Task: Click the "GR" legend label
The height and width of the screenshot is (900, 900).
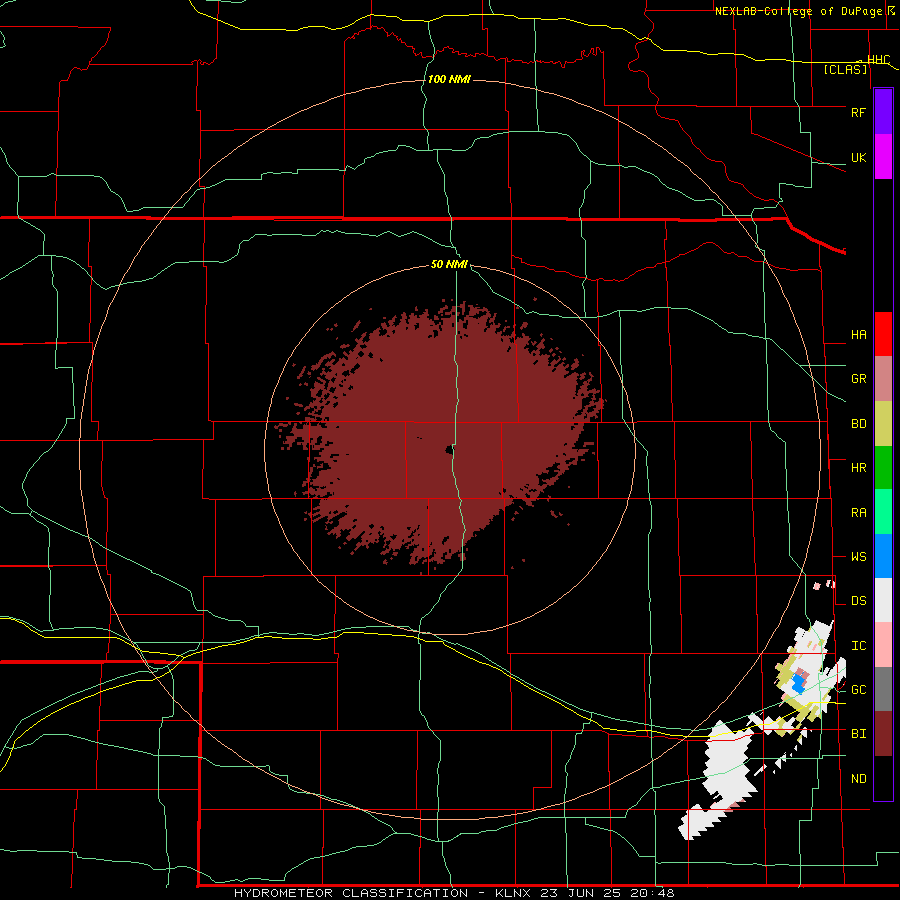Action: click(x=858, y=379)
